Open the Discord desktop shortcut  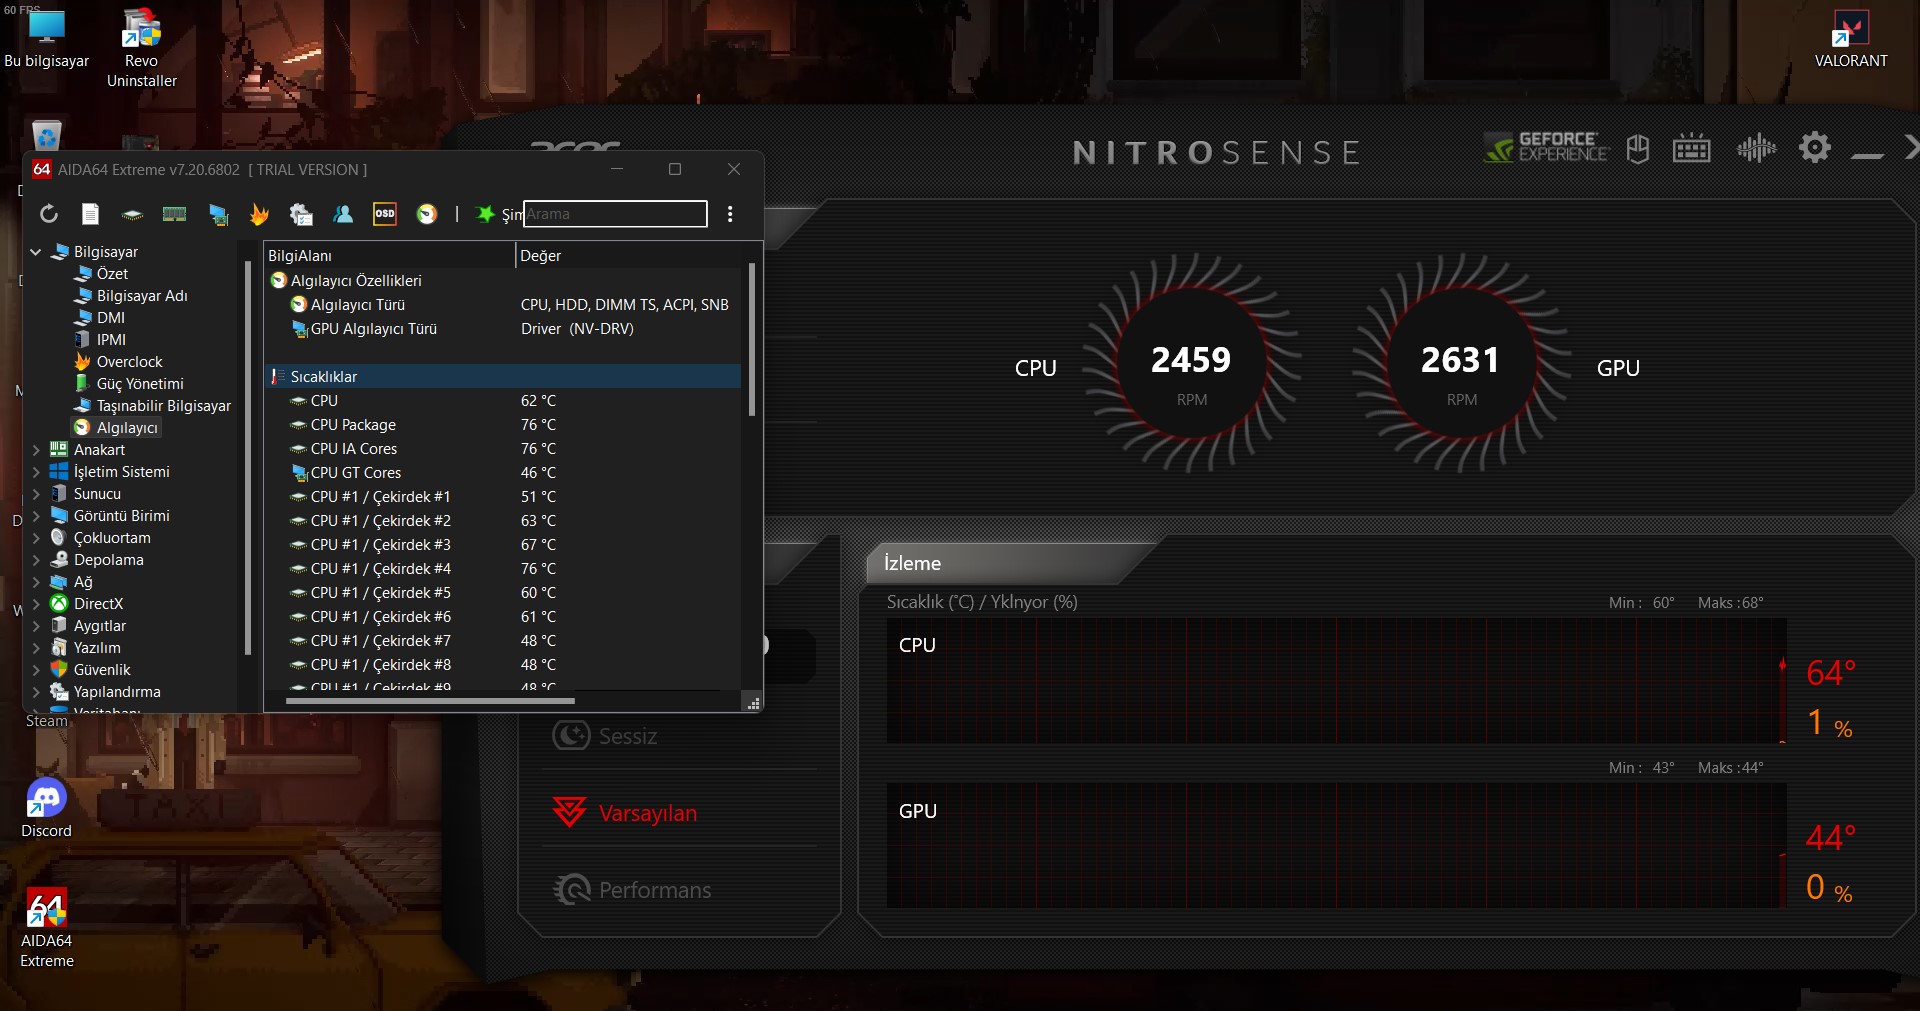coord(46,808)
